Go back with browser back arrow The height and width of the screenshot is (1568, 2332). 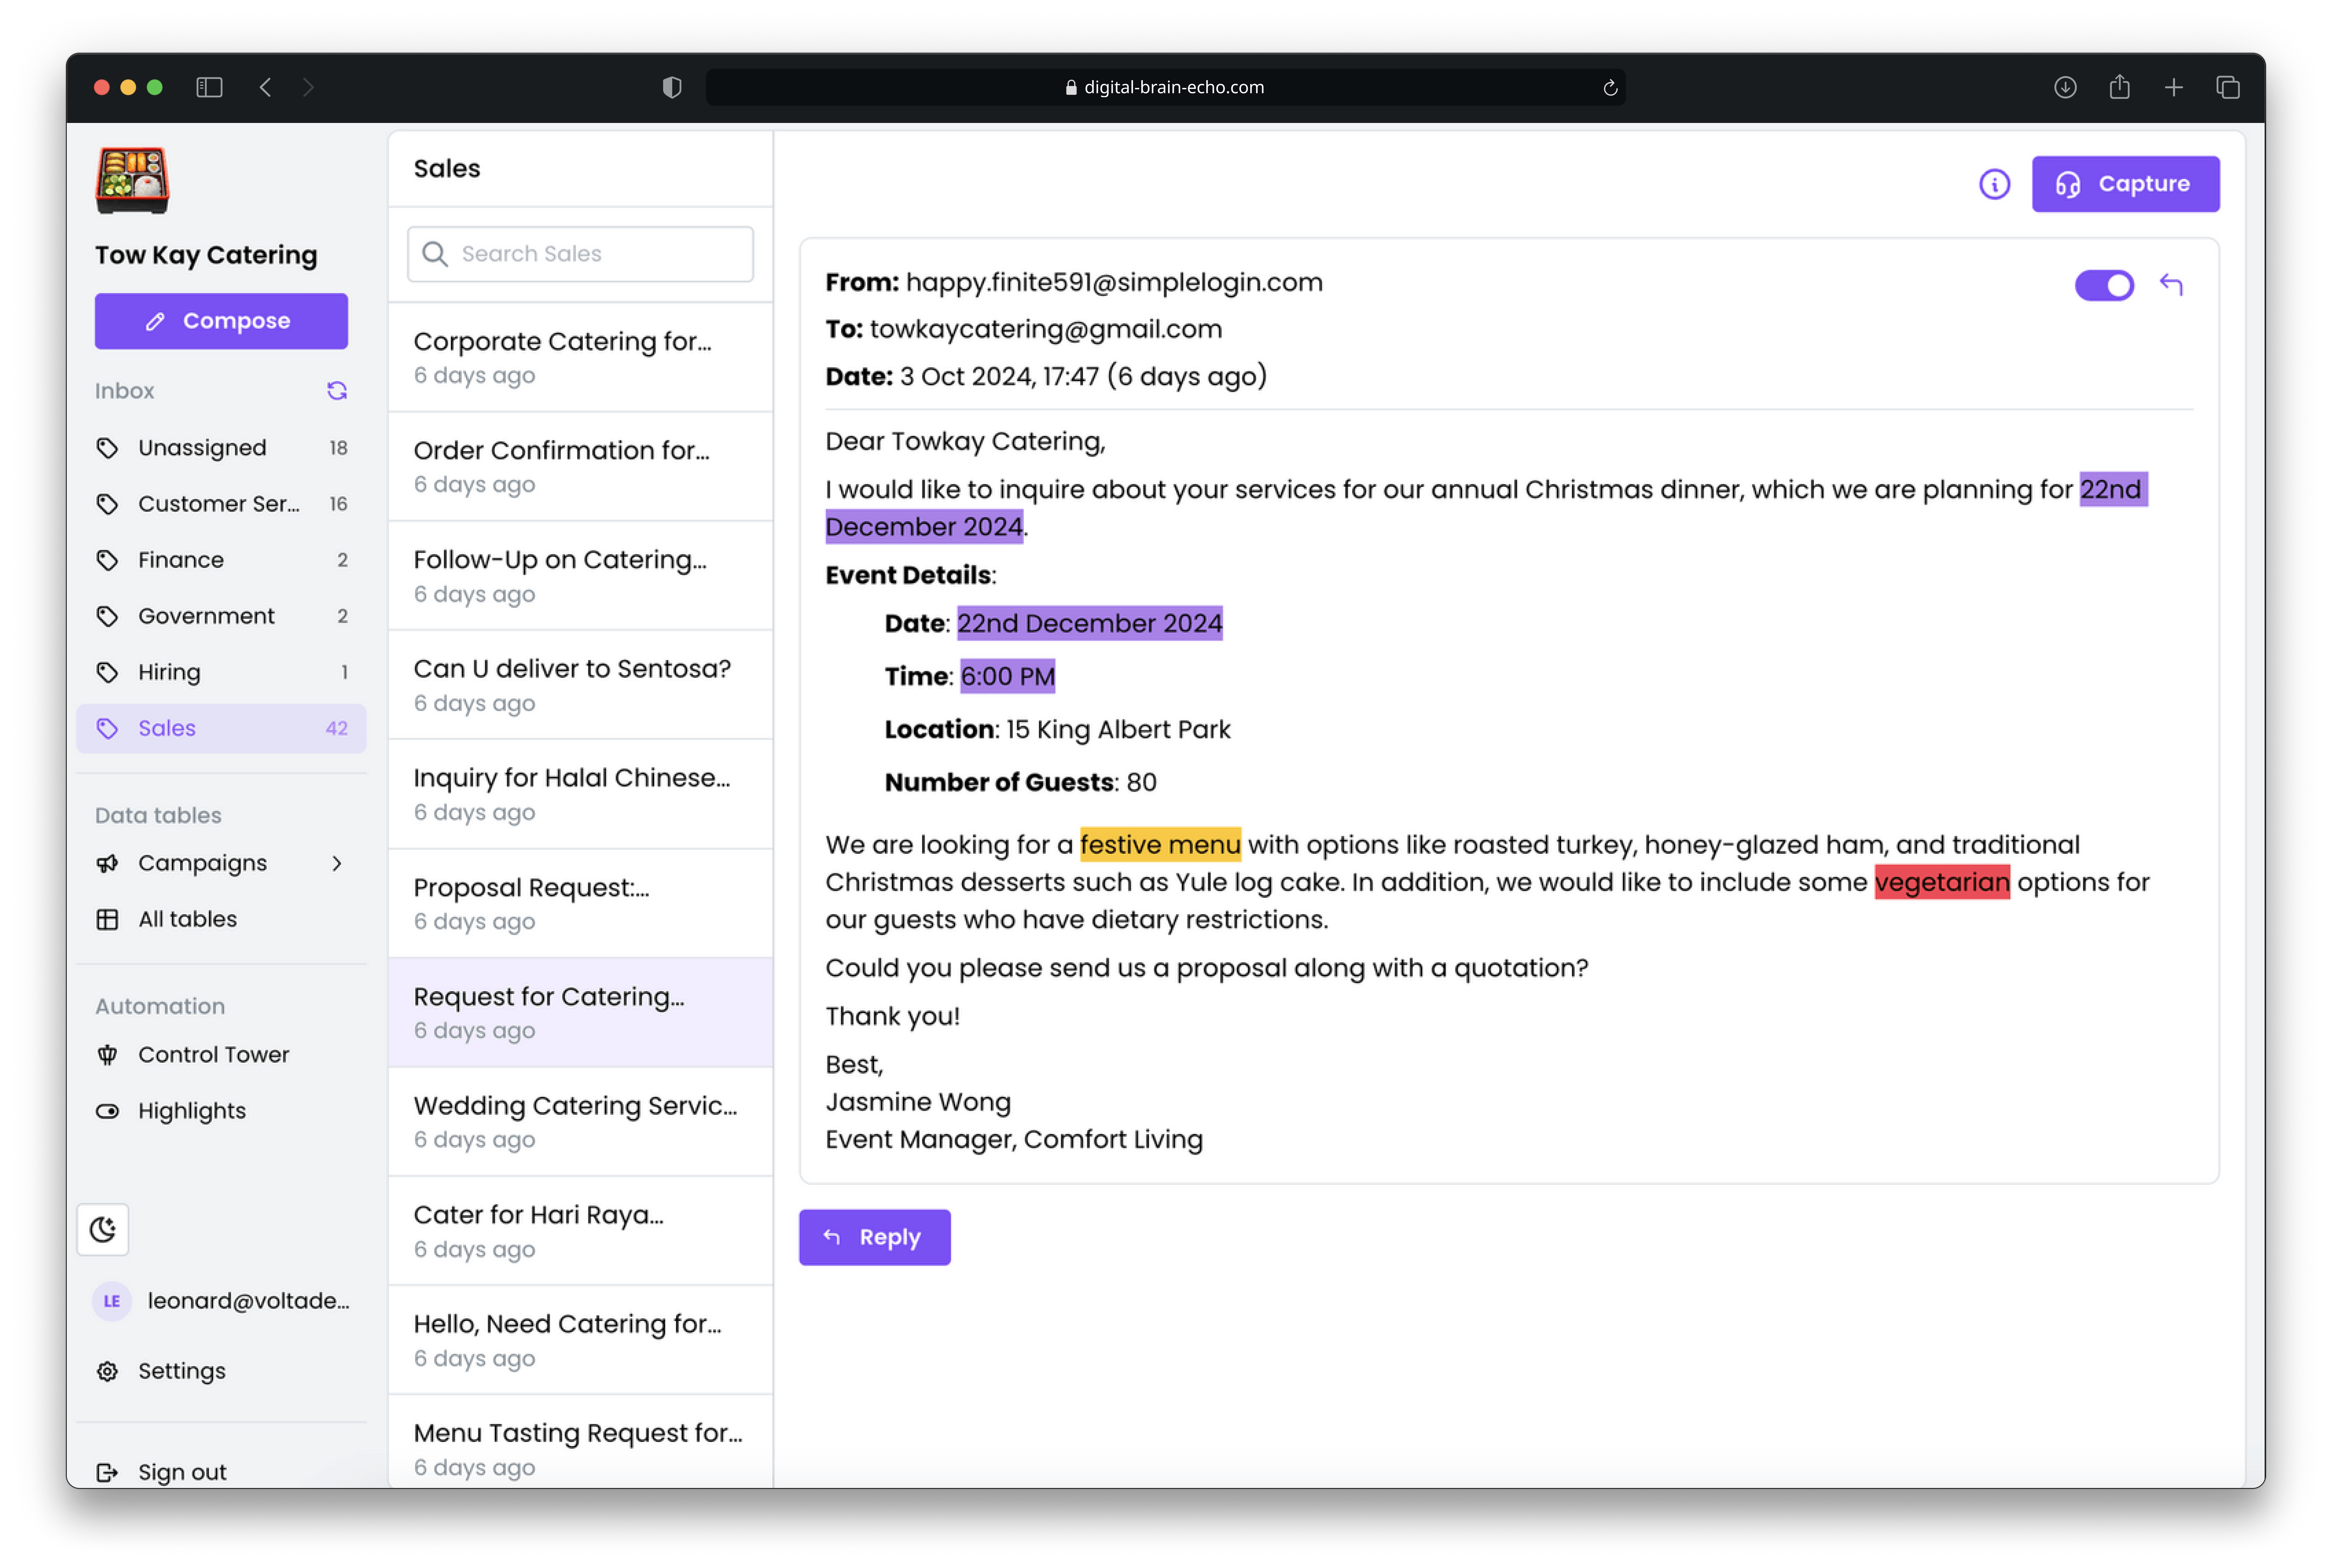click(x=265, y=87)
